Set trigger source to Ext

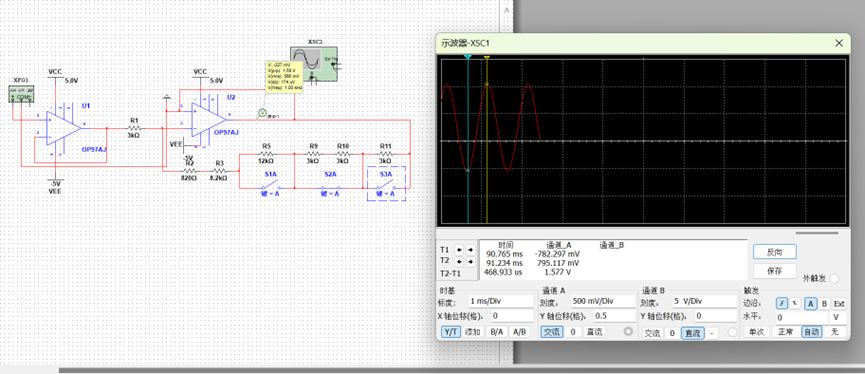(839, 303)
